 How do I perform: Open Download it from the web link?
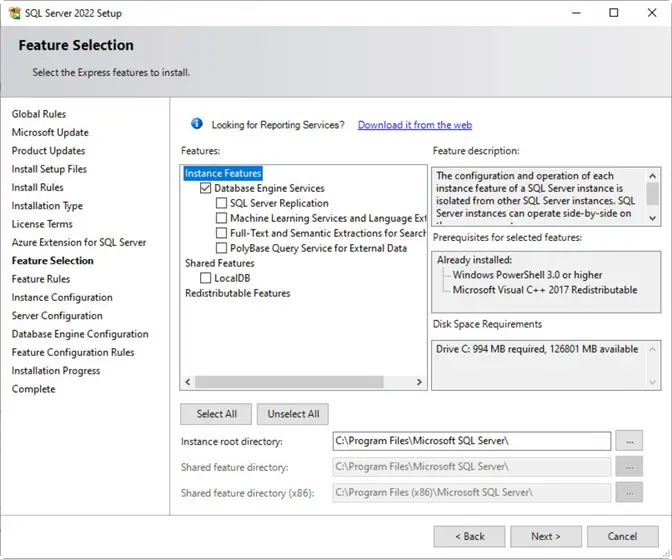414,125
